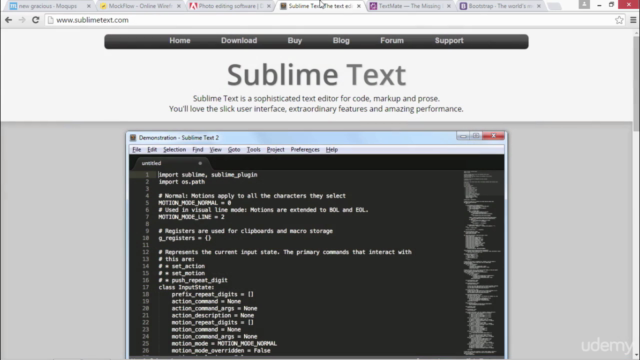640x360 pixels.
Task: Open the Blog nav link
Action: [x=341, y=40]
